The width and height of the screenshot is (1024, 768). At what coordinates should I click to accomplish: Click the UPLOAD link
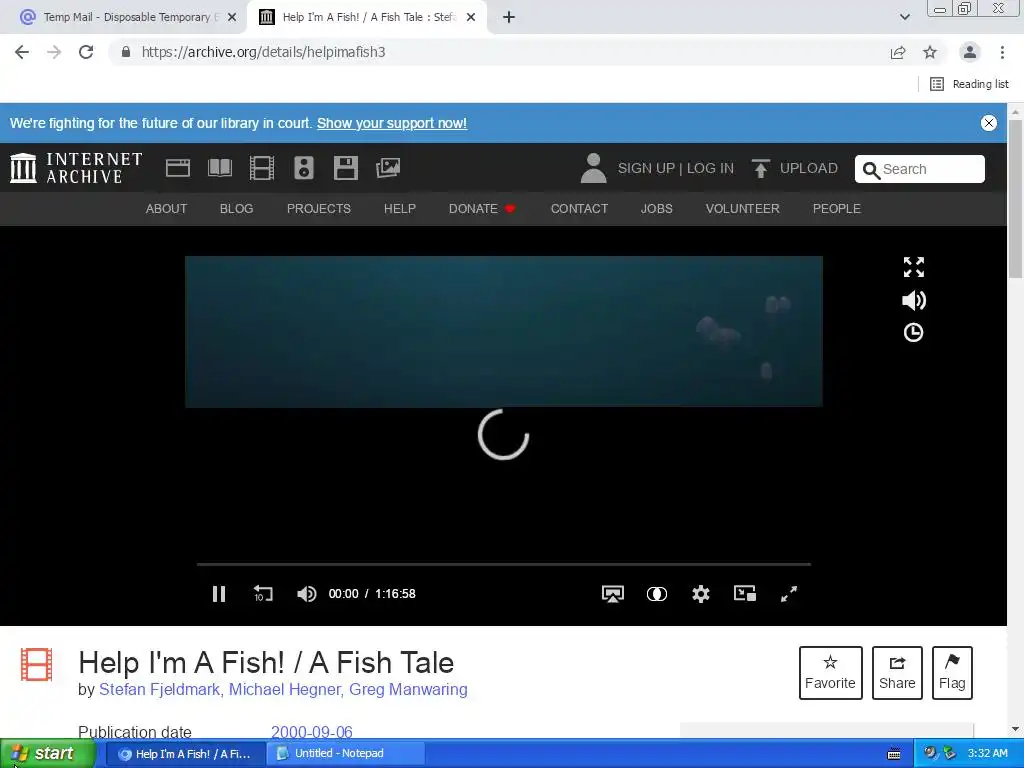[x=808, y=168]
